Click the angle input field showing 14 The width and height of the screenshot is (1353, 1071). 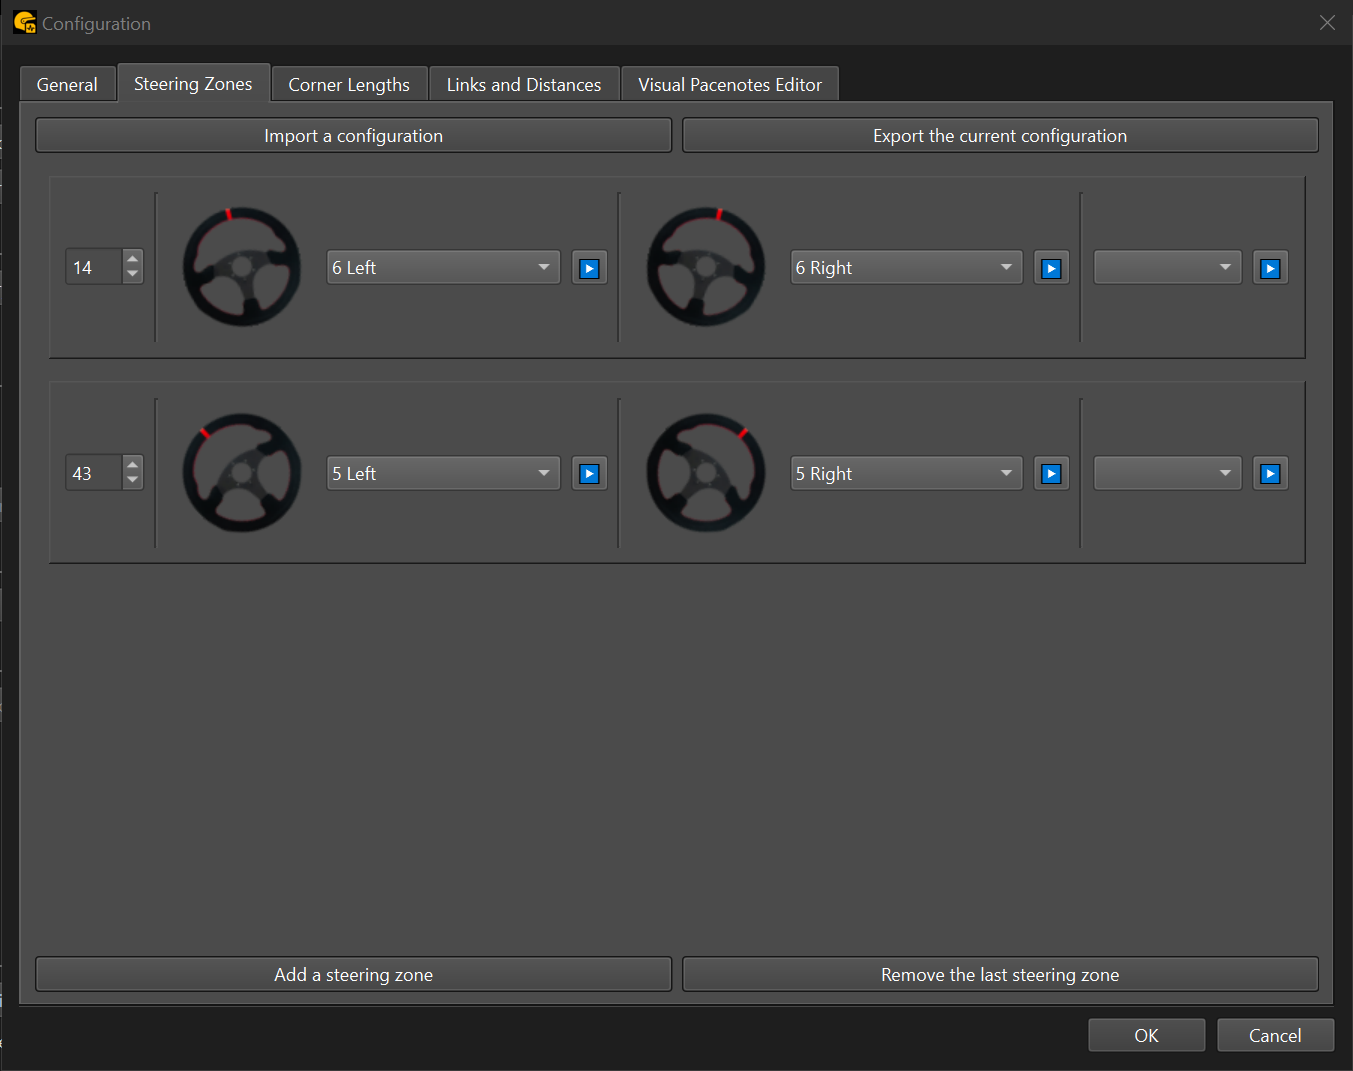coord(94,268)
